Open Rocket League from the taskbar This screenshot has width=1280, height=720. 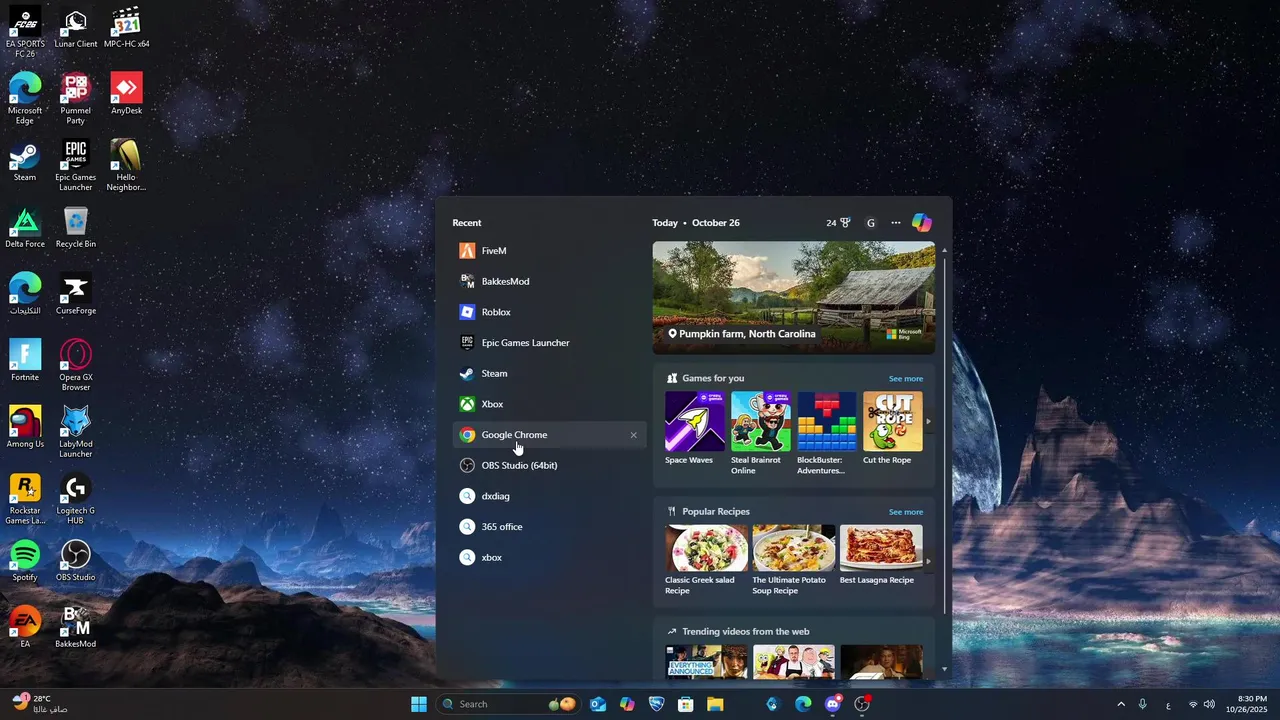pyautogui.click(x=656, y=704)
